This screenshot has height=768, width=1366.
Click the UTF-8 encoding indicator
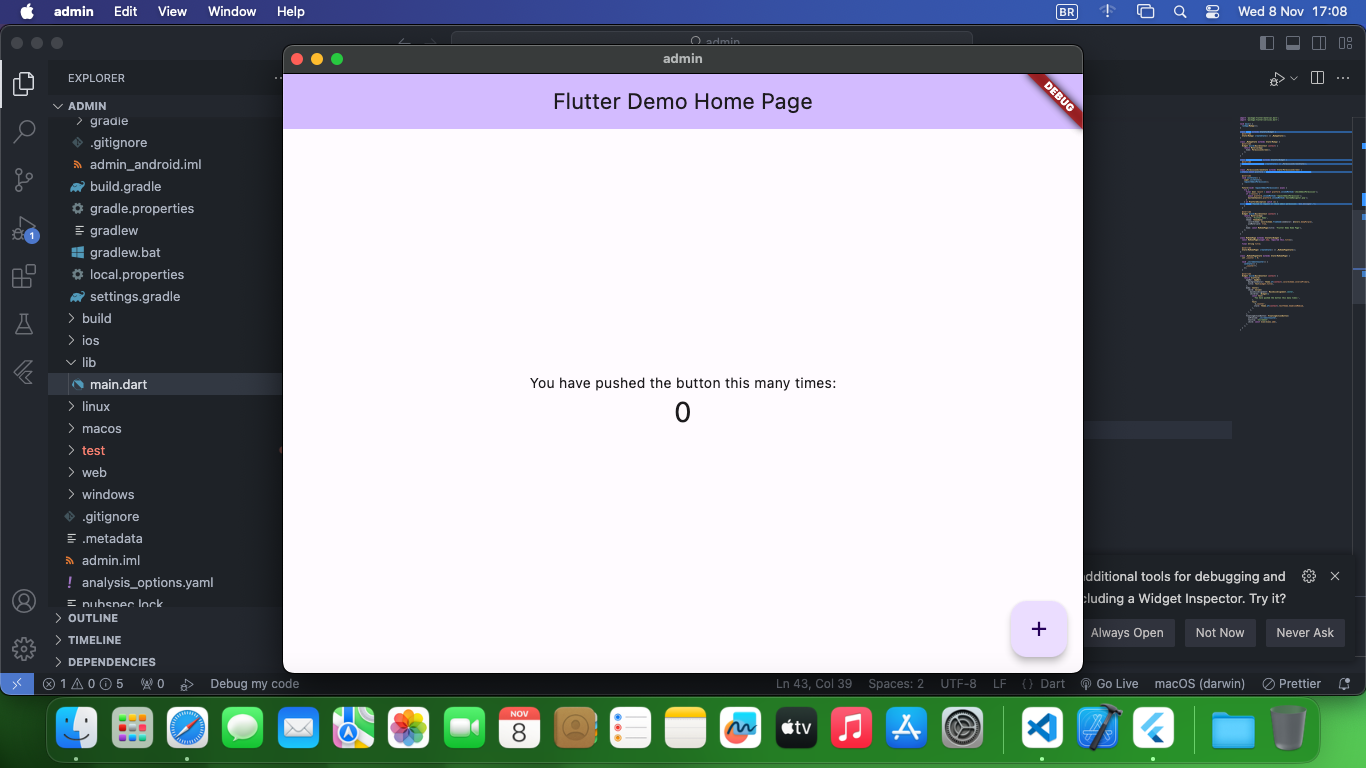pos(958,684)
